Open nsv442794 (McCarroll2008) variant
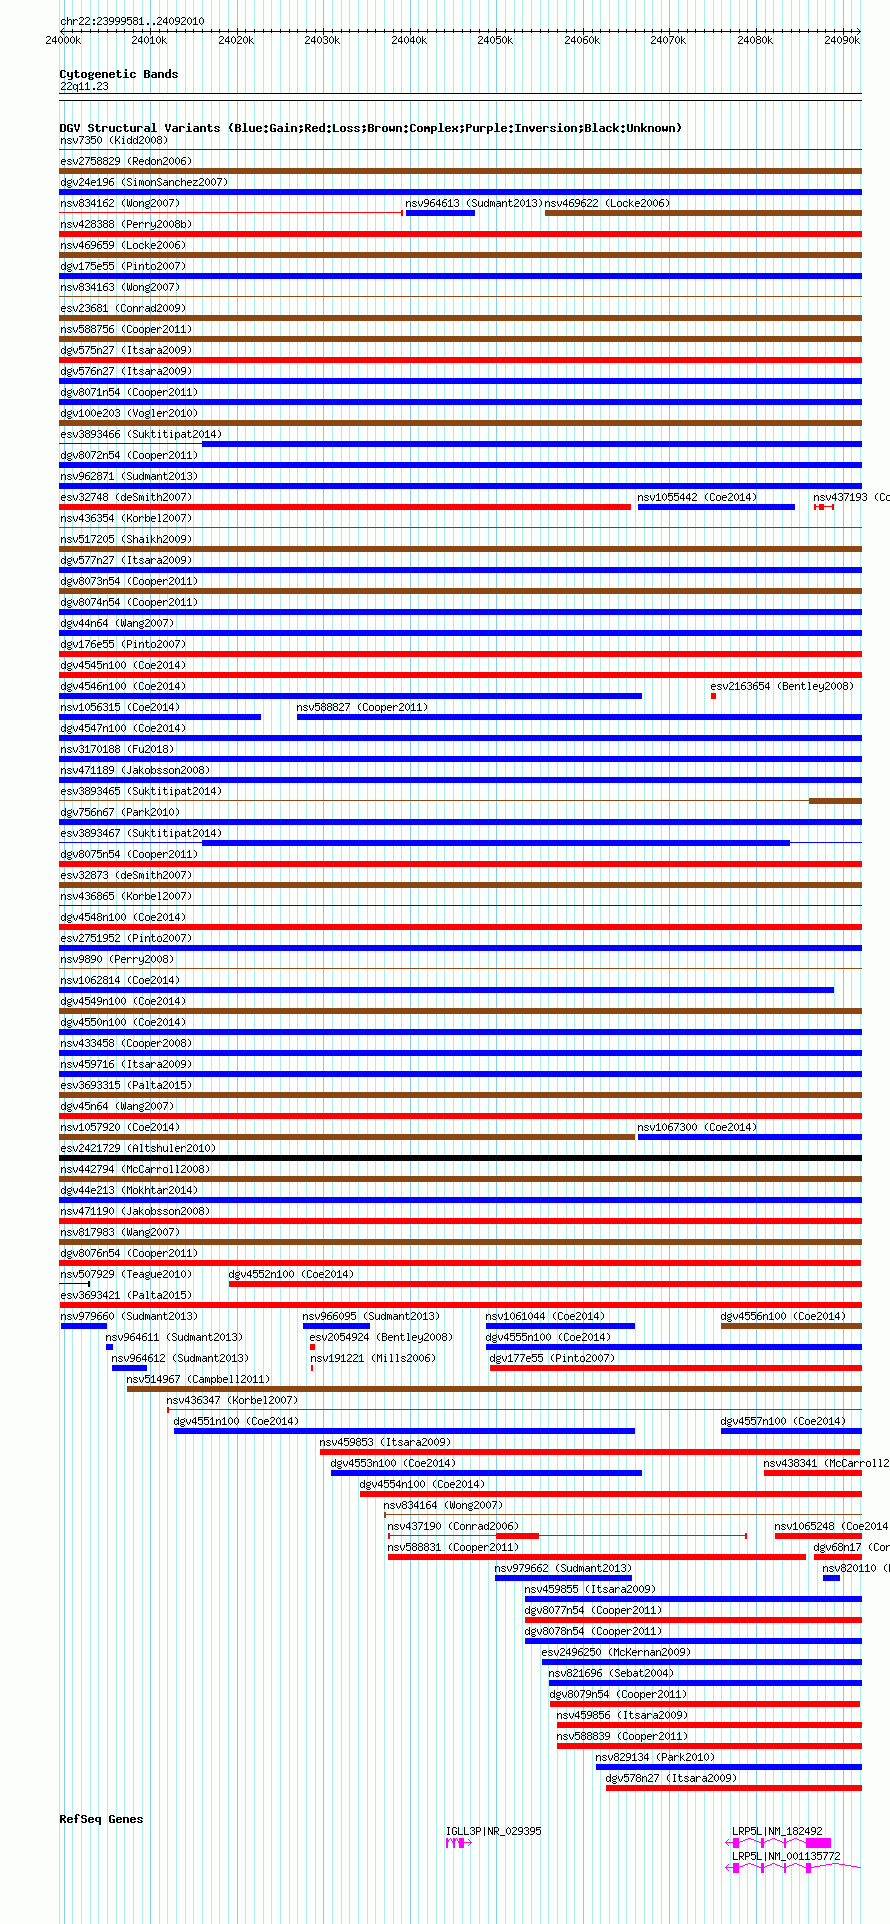 click(135, 1169)
